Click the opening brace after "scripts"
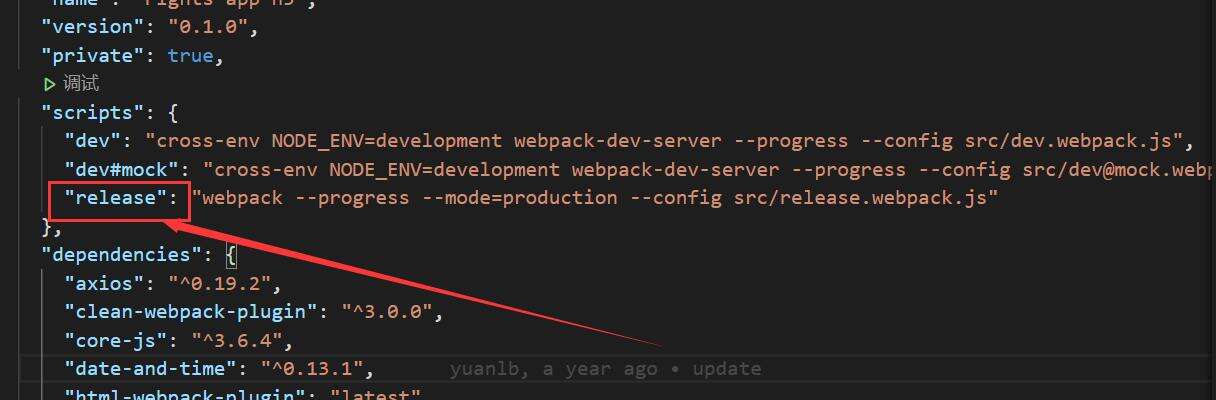The height and width of the screenshot is (400, 1216). click(x=173, y=112)
